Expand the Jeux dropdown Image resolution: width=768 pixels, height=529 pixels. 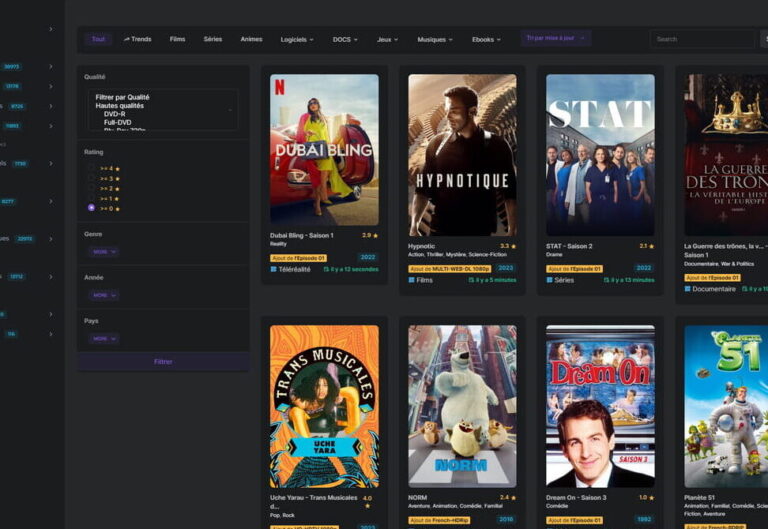(x=387, y=40)
